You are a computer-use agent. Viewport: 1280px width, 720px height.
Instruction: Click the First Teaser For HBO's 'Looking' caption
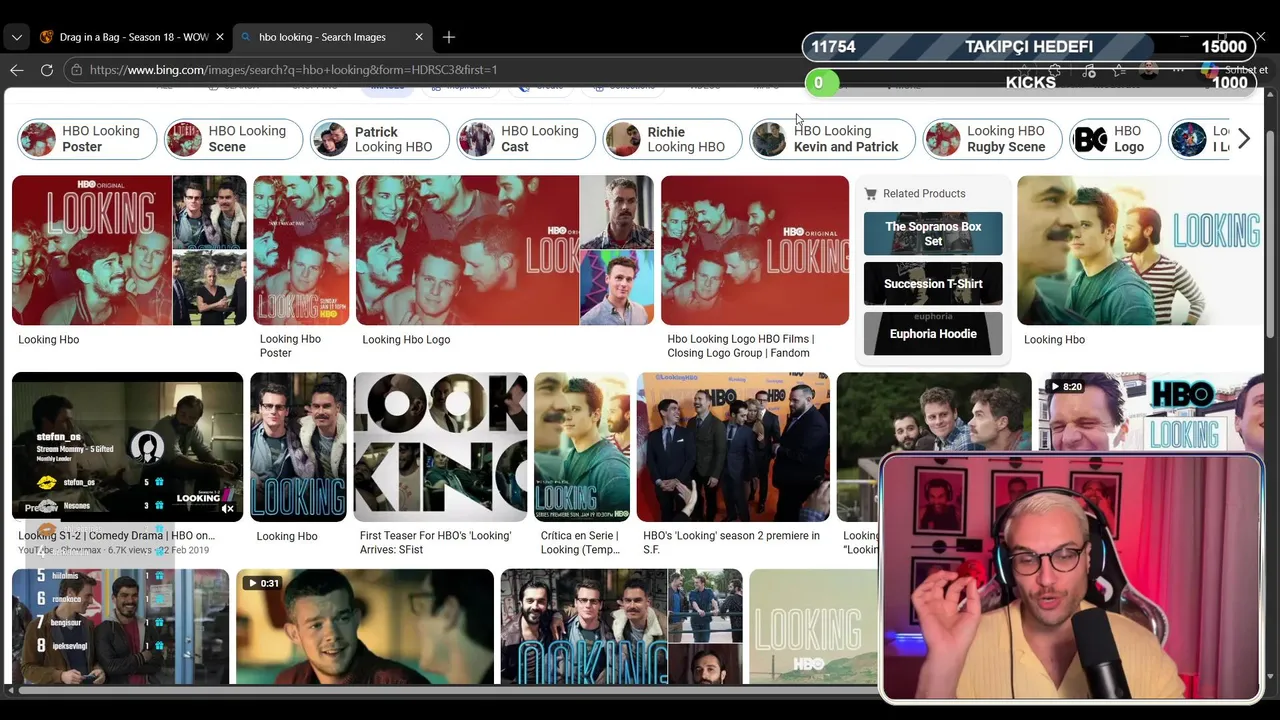click(435, 542)
